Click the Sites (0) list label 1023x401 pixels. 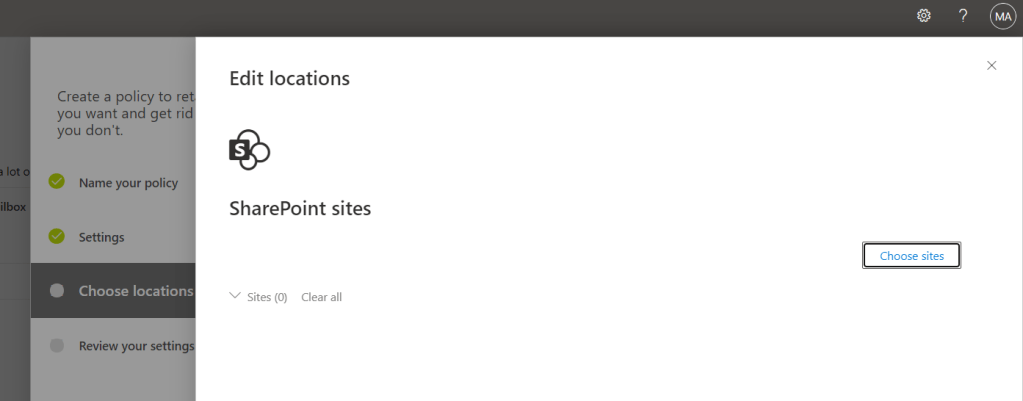[x=267, y=297]
